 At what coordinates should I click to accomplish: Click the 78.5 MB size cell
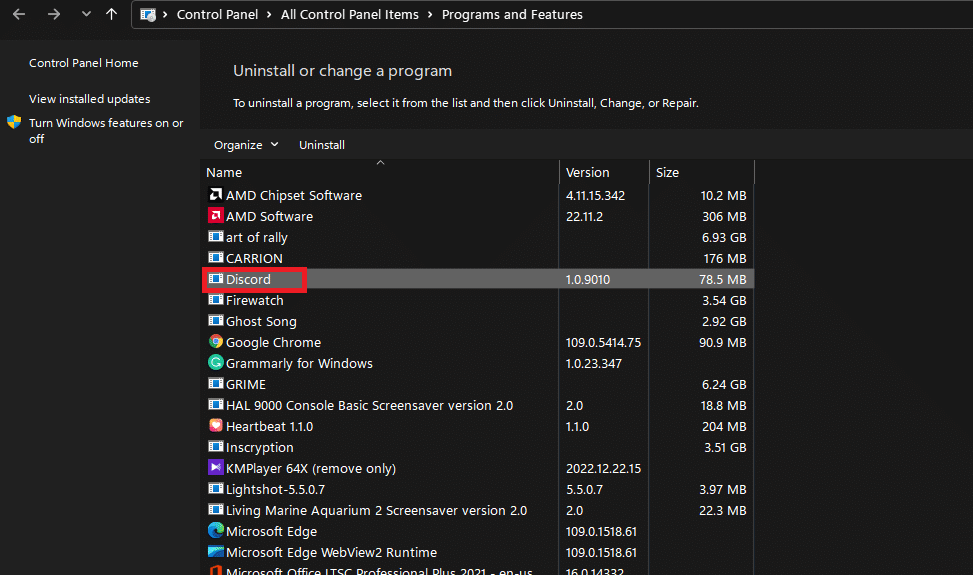[x=722, y=279]
